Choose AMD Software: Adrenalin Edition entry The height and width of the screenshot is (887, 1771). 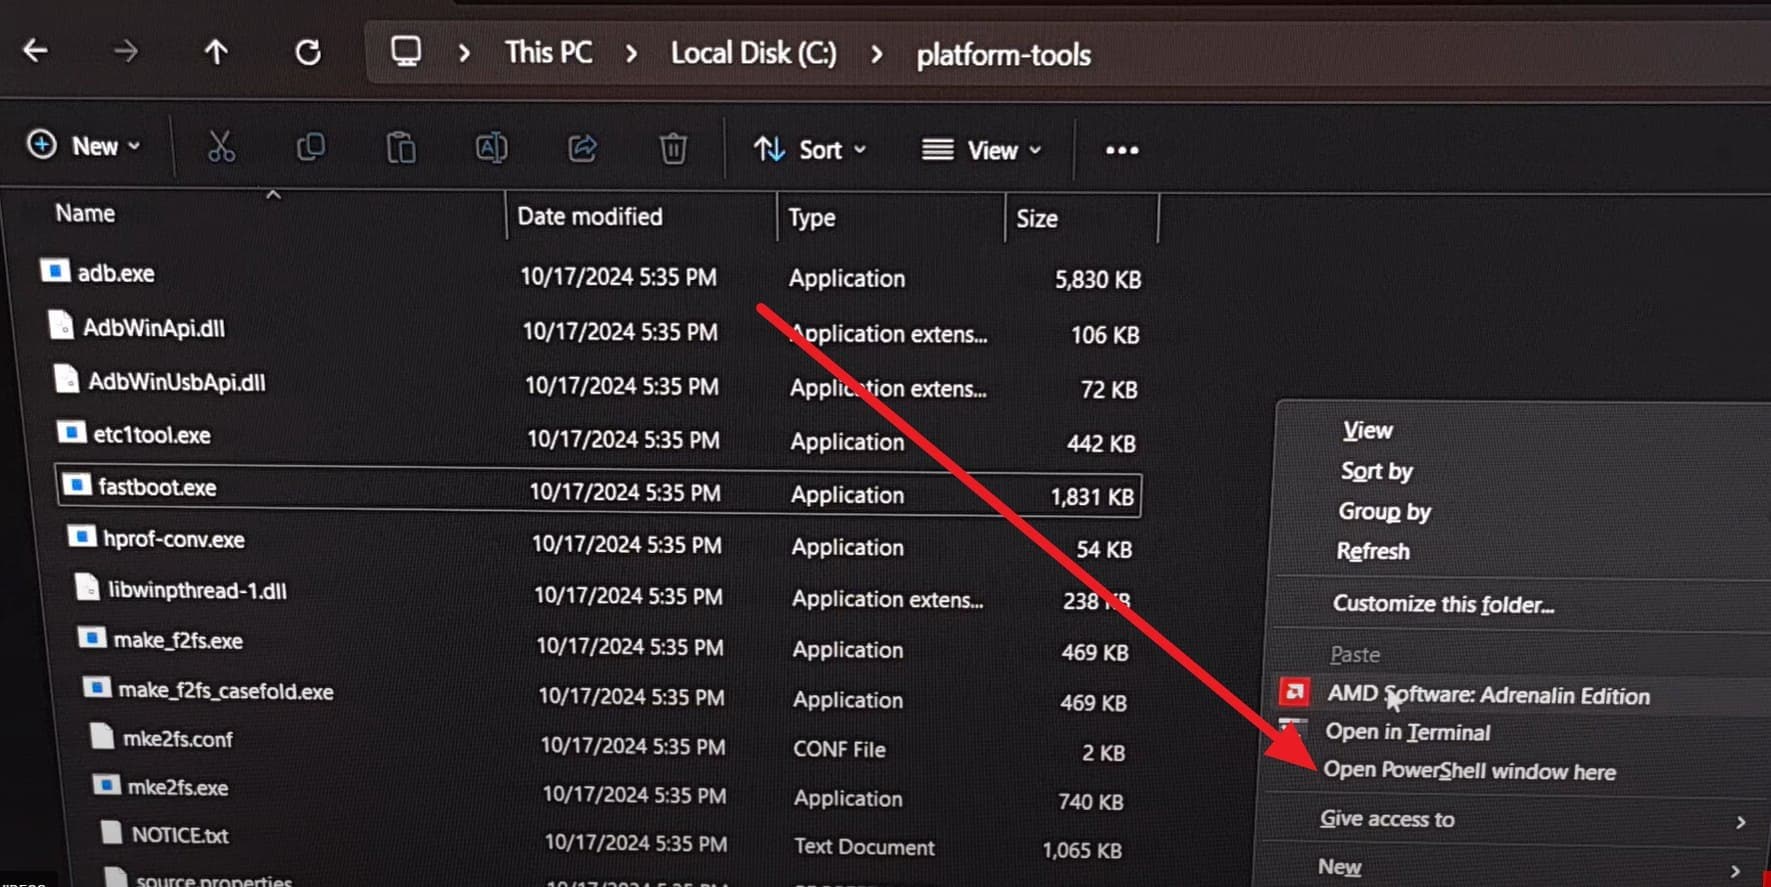(1488, 695)
